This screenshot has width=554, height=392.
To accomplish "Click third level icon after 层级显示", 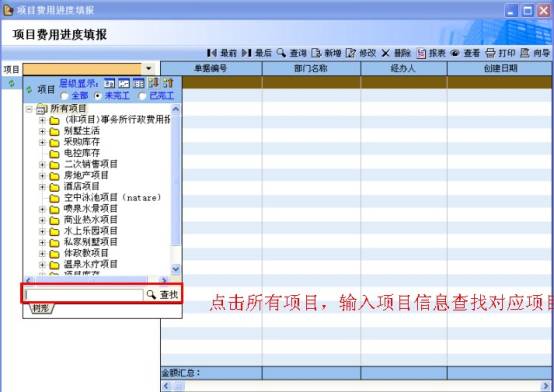I will click(x=138, y=83).
